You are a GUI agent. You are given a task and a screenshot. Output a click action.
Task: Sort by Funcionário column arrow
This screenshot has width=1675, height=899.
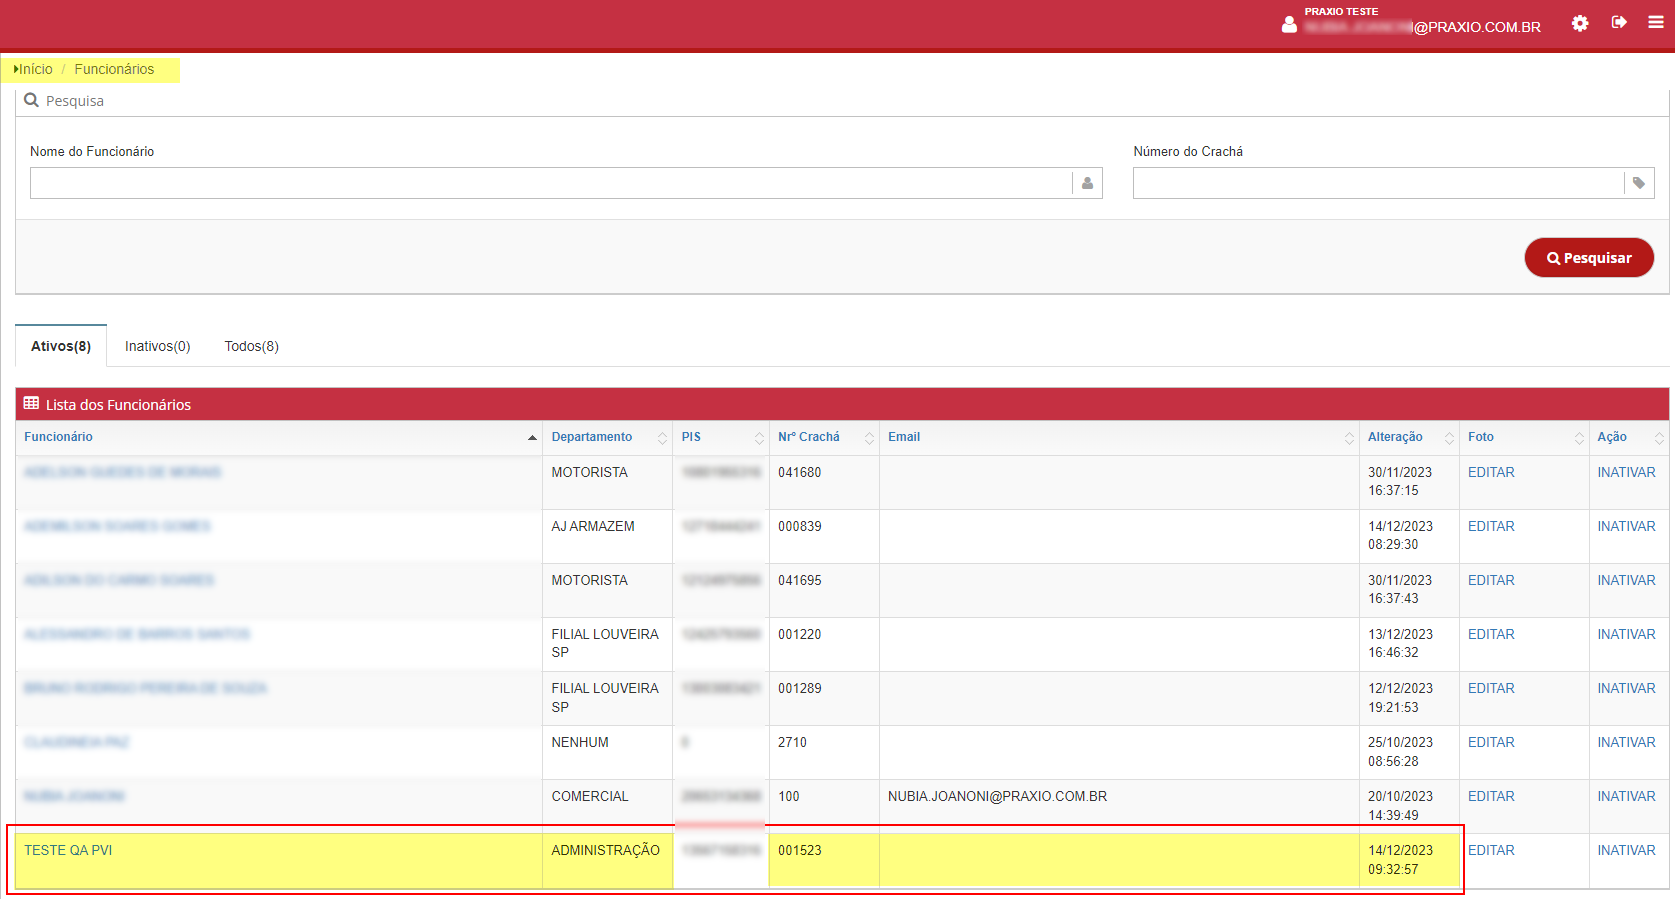click(532, 438)
